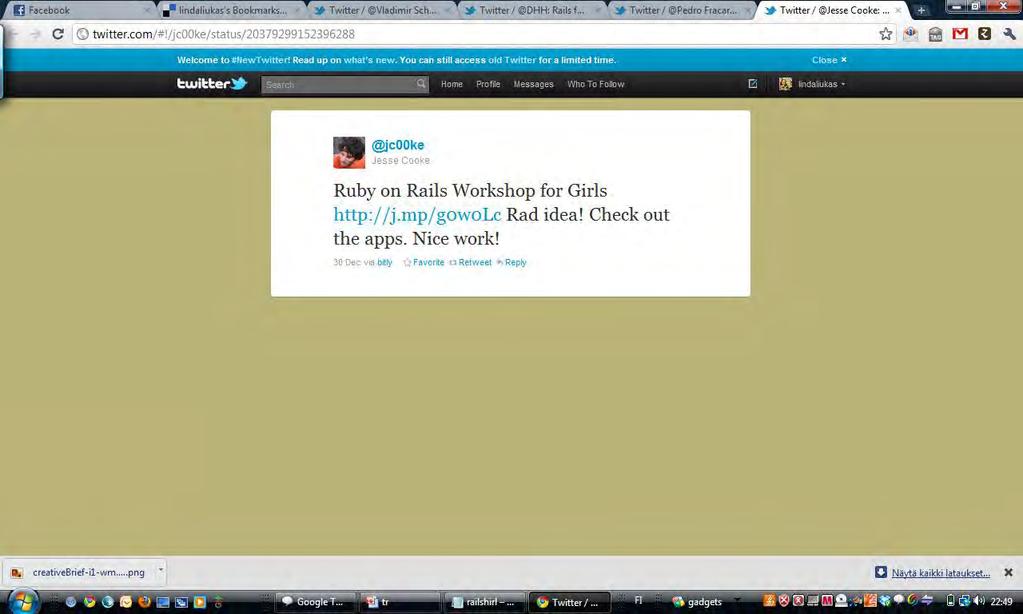Open the creativeBrief download options arrow
Screen dimensions: 1023x614
coord(160,570)
